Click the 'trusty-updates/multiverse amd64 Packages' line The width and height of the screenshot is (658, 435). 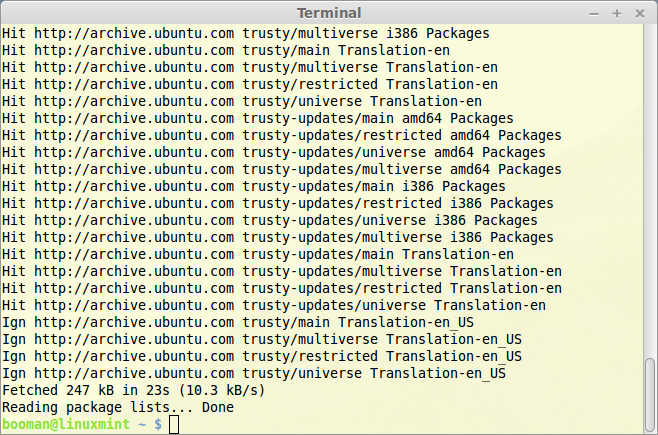pos(282,169)
